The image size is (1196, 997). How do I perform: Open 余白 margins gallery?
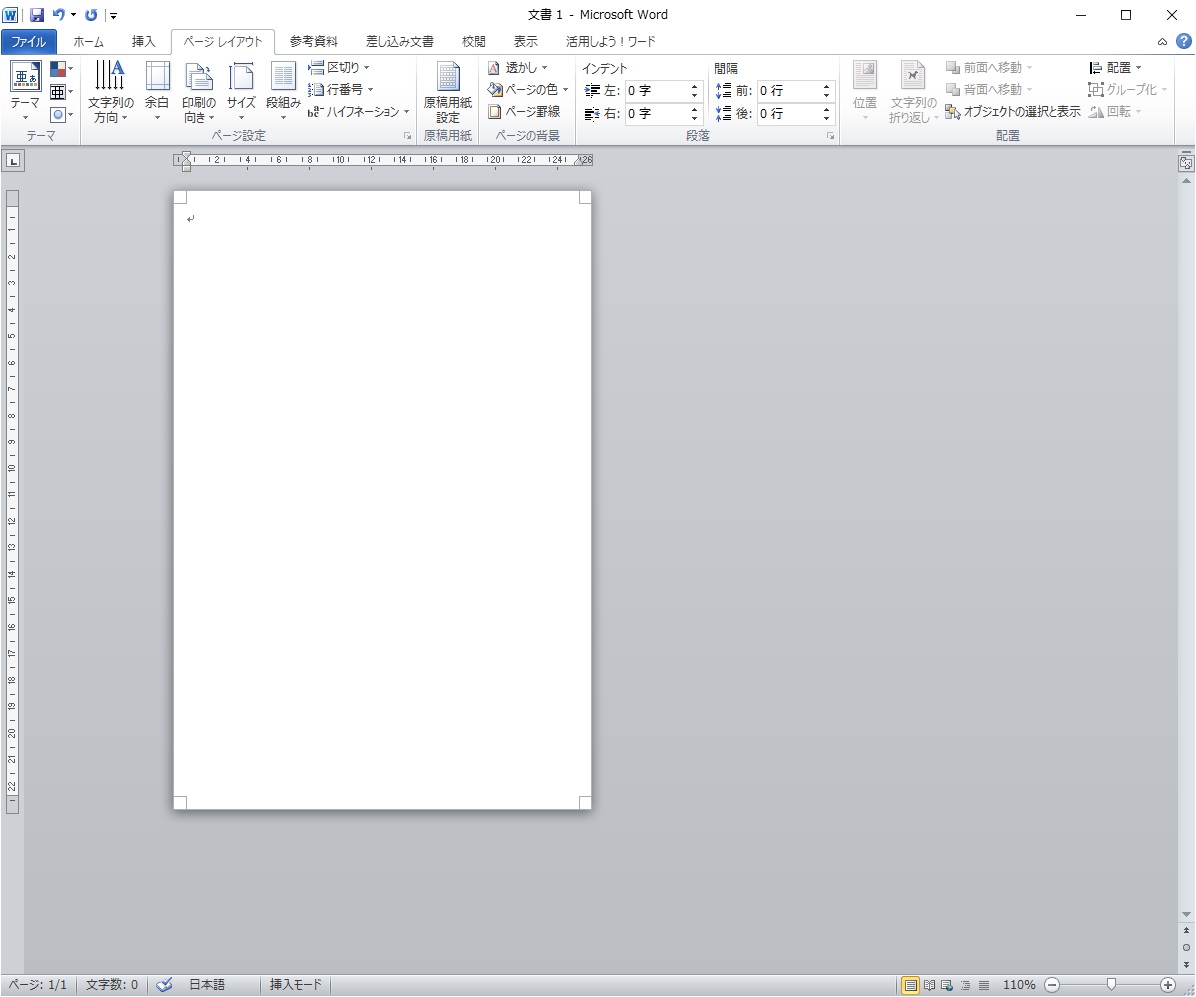pyautogui.click(x=156, y=91)
